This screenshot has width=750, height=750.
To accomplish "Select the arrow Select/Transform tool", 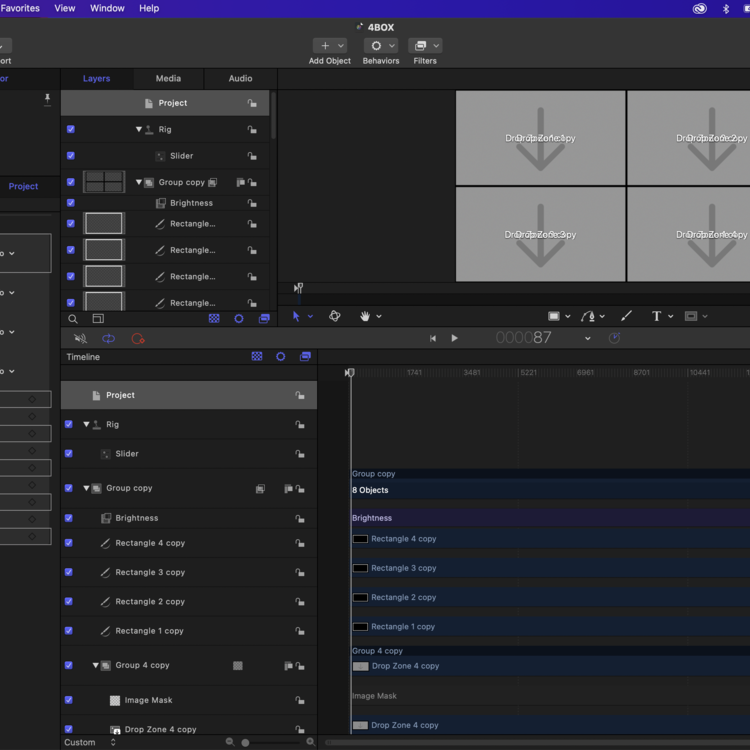I will 296,316.
